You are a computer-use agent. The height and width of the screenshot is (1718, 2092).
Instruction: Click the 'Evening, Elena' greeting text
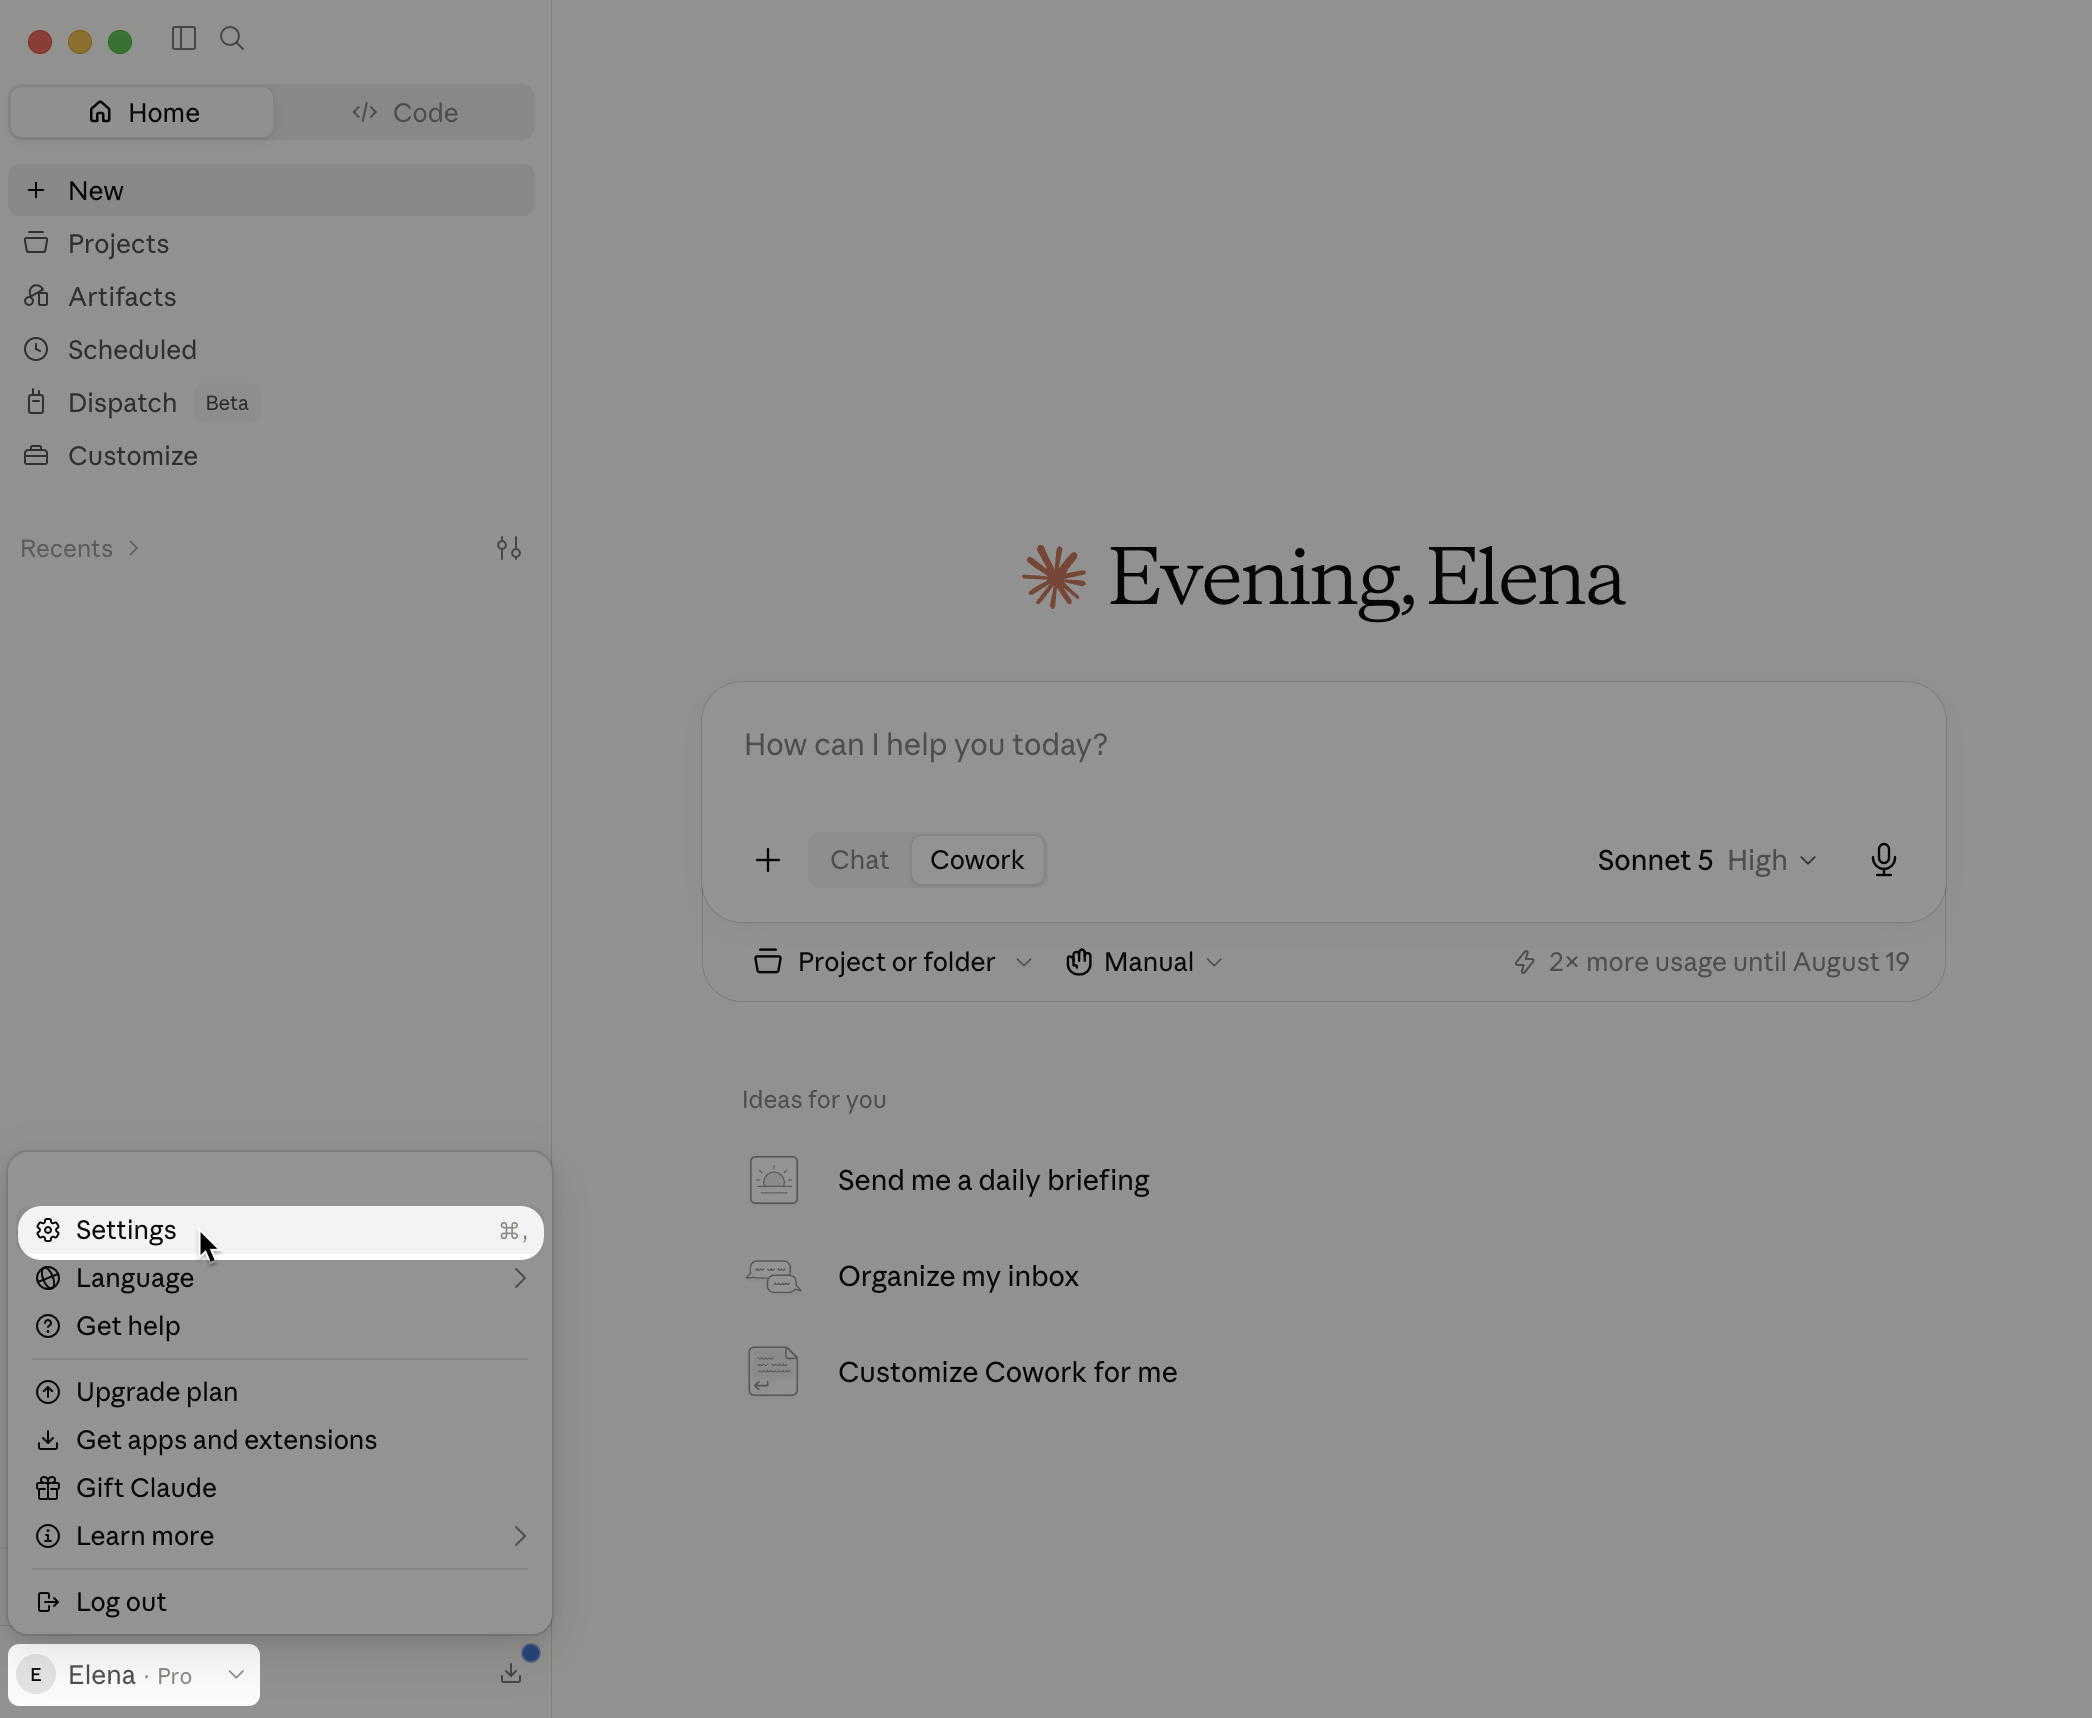(x=1366, y=578)
